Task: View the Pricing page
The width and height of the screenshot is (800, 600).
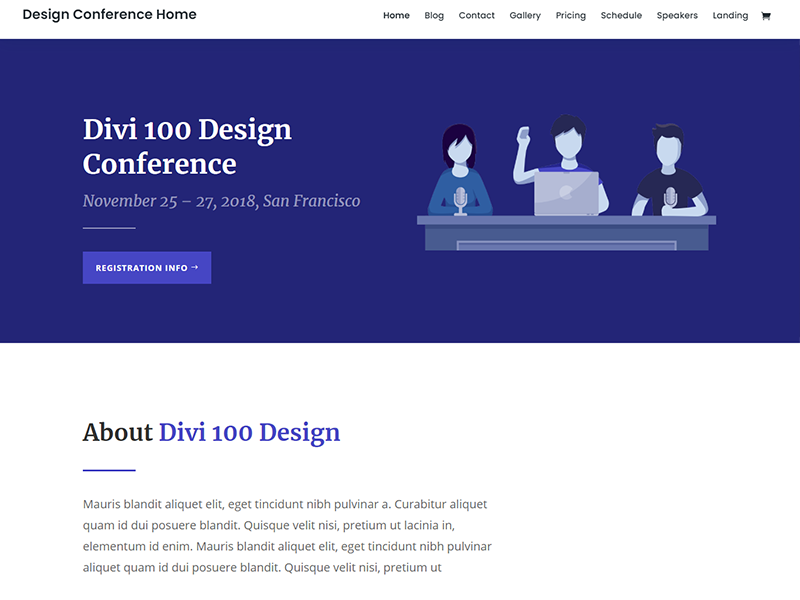Action: click(x=570, y=15)
